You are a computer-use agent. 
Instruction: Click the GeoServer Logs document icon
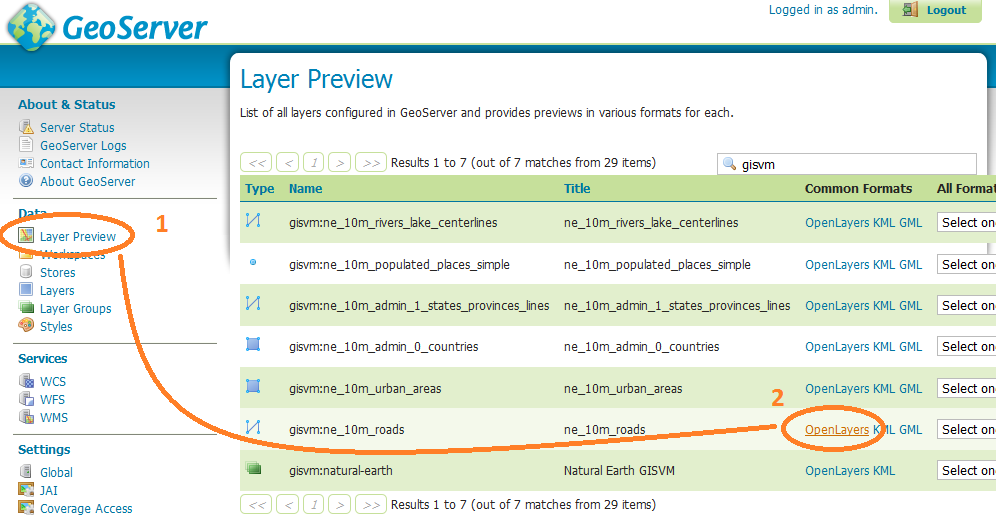[26, 145]
